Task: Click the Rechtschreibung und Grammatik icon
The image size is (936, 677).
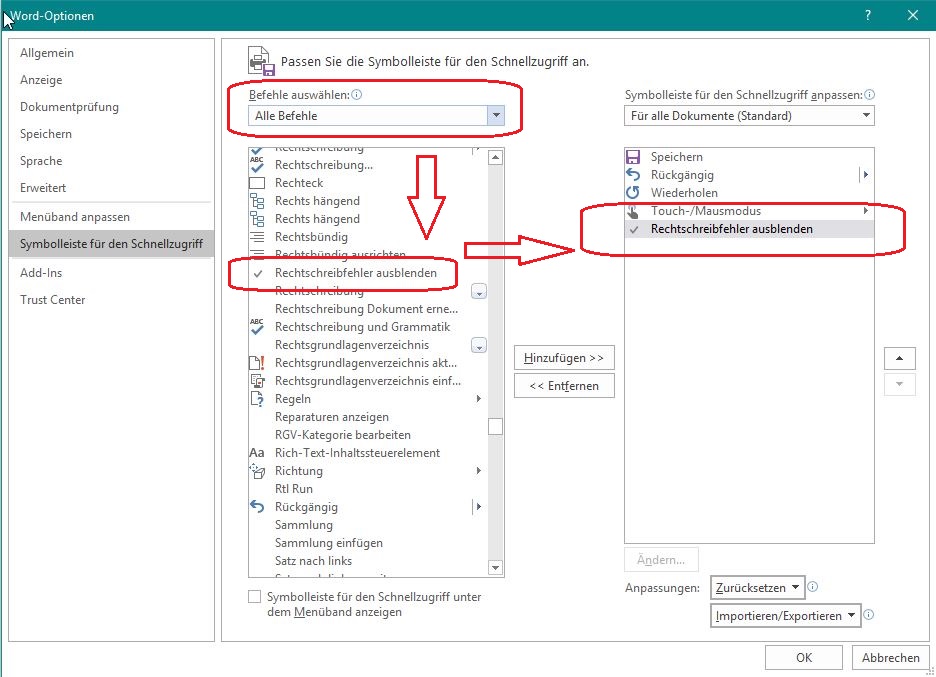Action: (x=257, y=327)
